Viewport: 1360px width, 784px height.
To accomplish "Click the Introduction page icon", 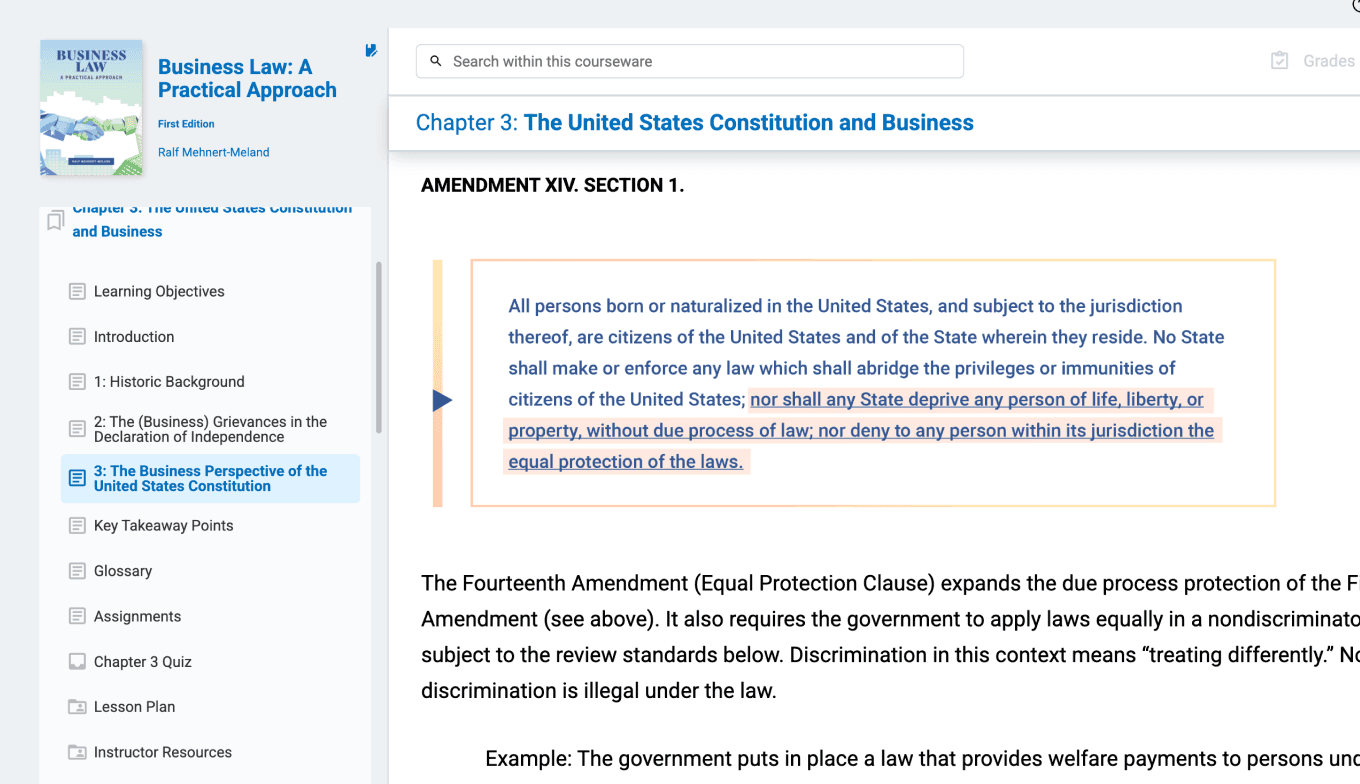I will tap(77, 336).
